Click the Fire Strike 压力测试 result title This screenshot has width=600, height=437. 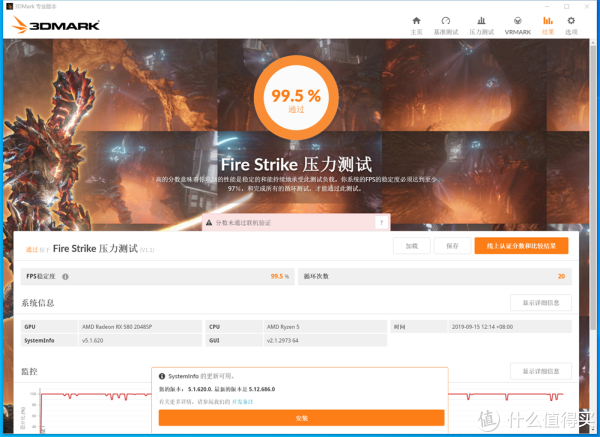tap(95, 249)
